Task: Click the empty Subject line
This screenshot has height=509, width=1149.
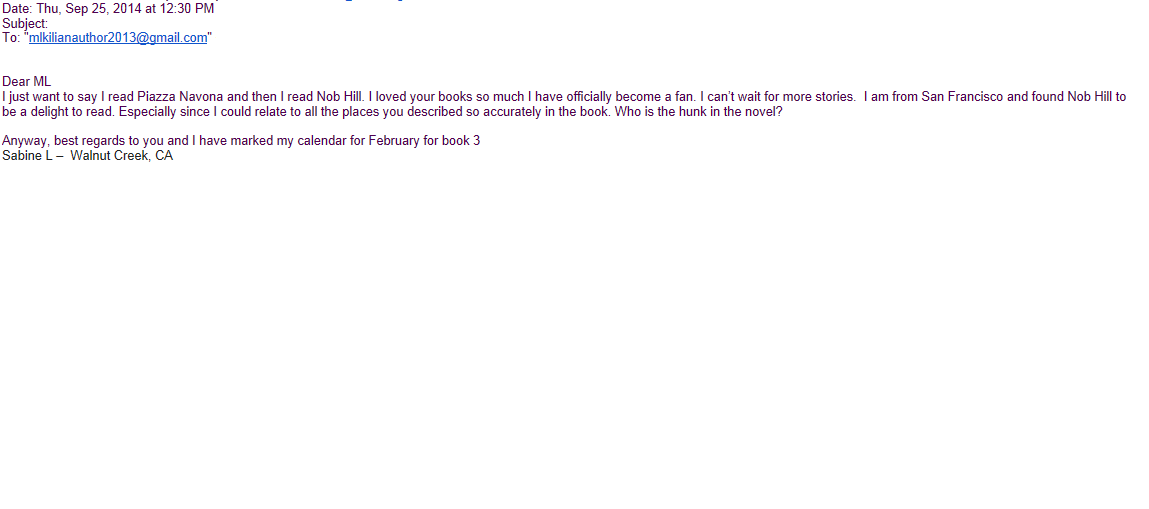Action: (25, 23)
